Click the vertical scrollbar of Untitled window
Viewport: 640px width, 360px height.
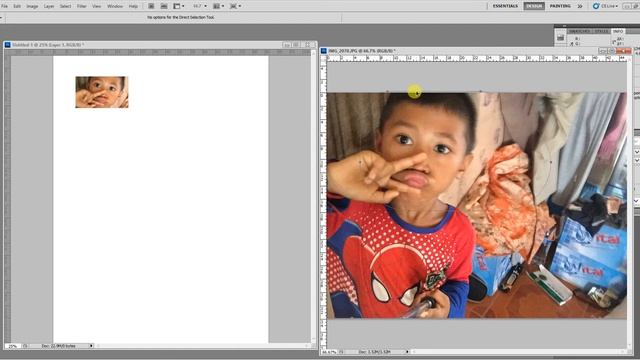tap(313, 196)
